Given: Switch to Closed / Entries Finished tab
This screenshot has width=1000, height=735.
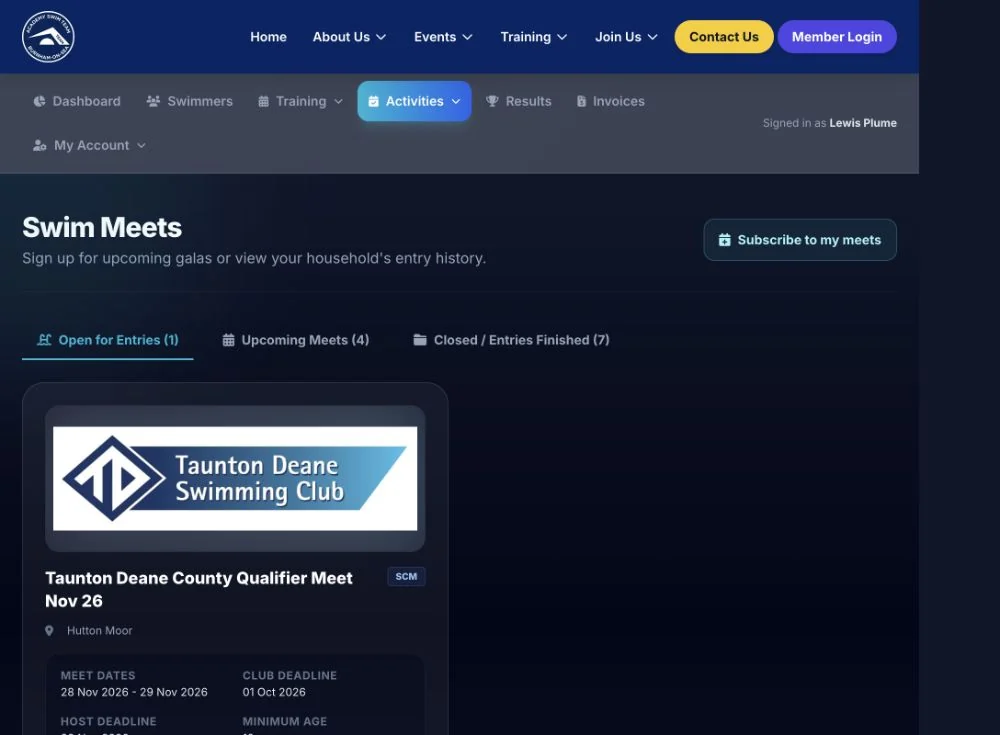Looking at the screenshot, I should coord(511,340).
